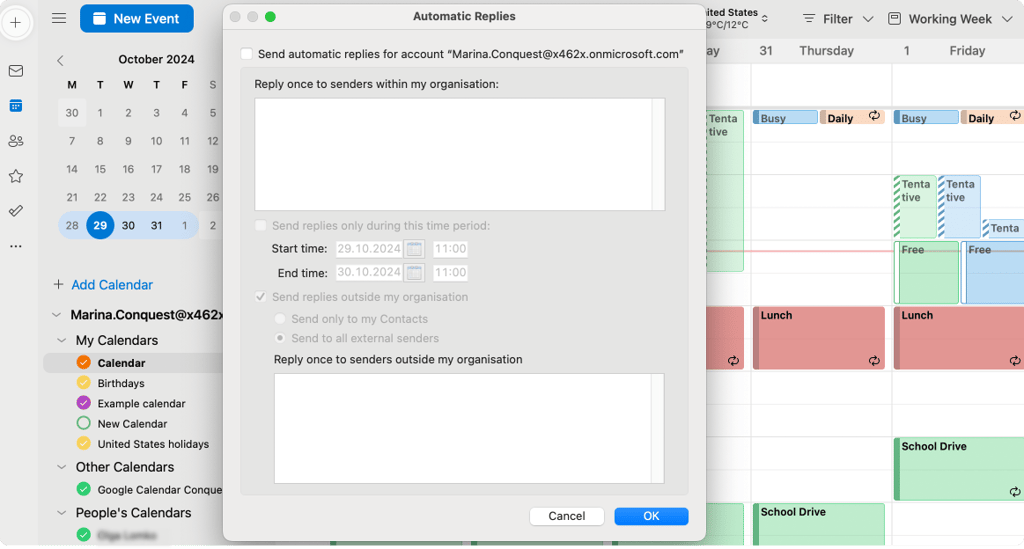Select Send to all external senders radio

pos(280,338)
